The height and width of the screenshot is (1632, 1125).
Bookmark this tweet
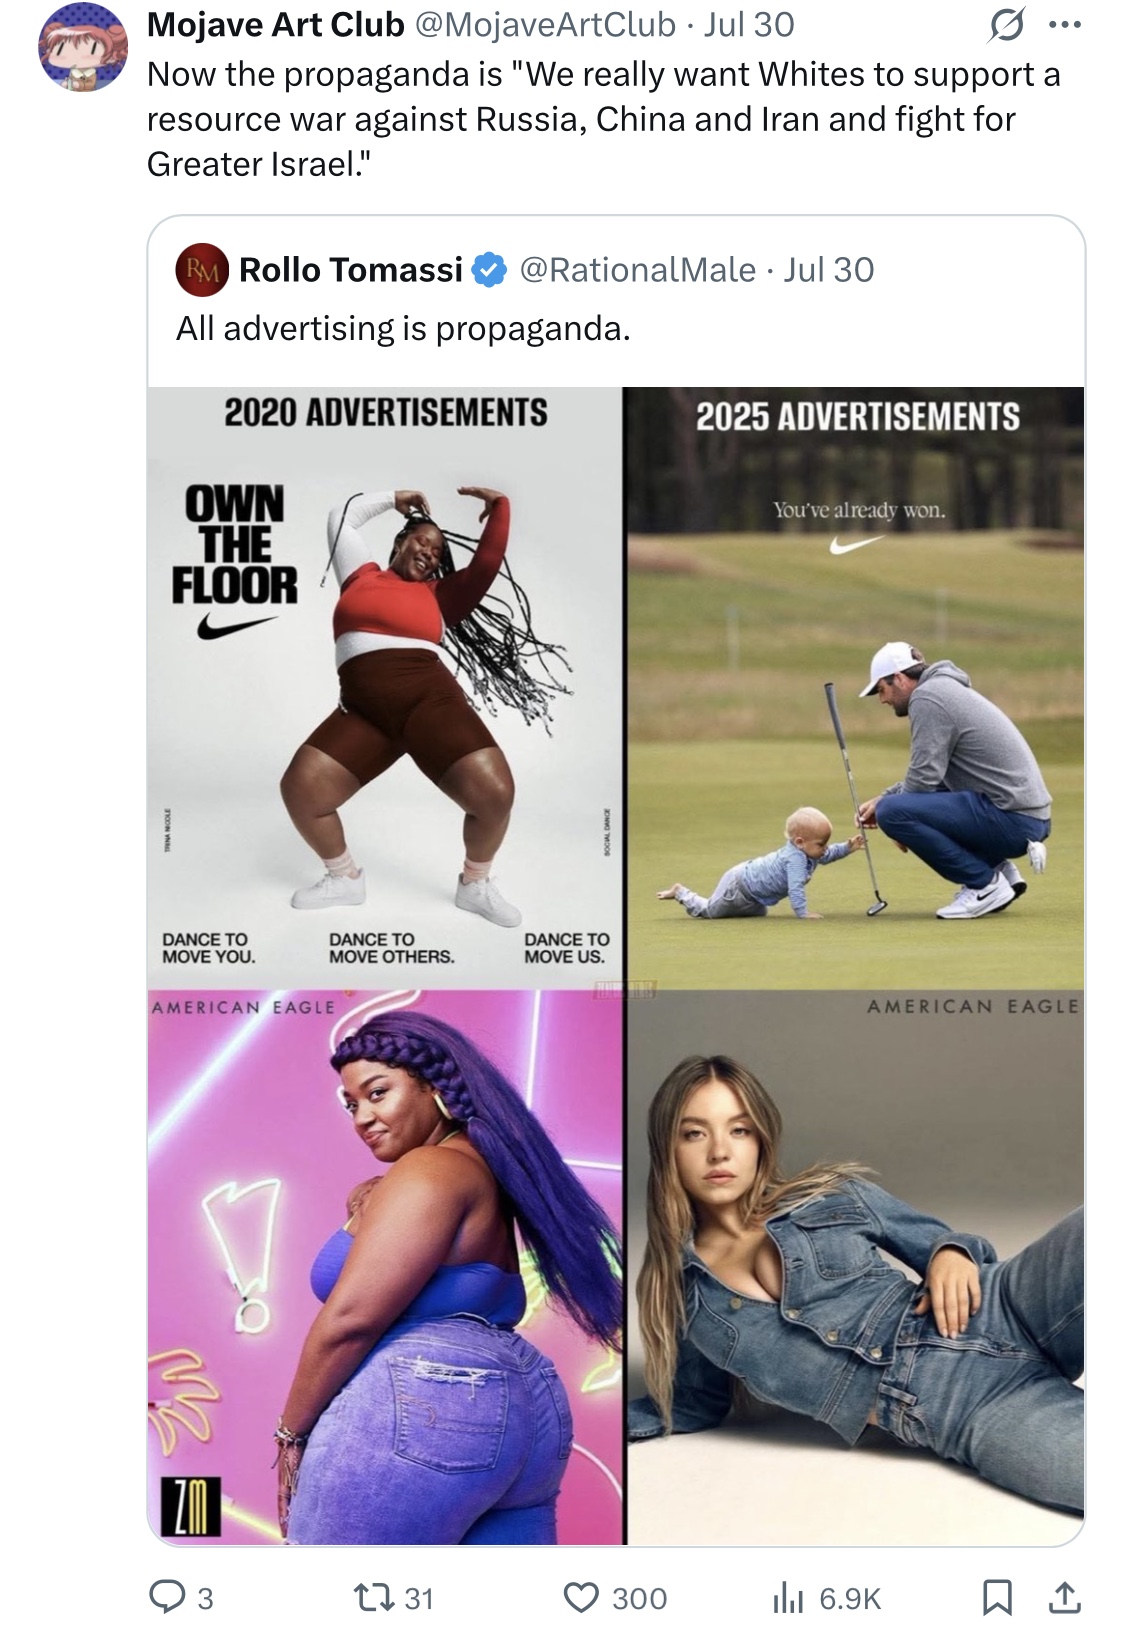pyautogui.click(x=995, y=1597)
